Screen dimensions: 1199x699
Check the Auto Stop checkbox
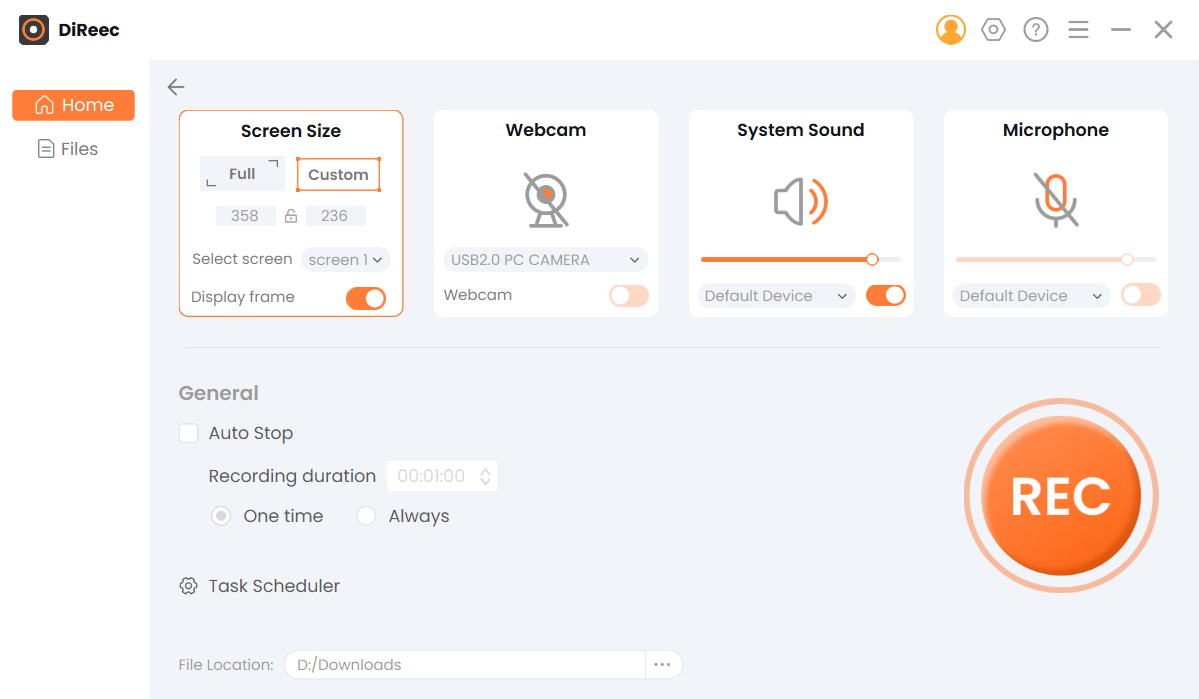tap(189, 432)
